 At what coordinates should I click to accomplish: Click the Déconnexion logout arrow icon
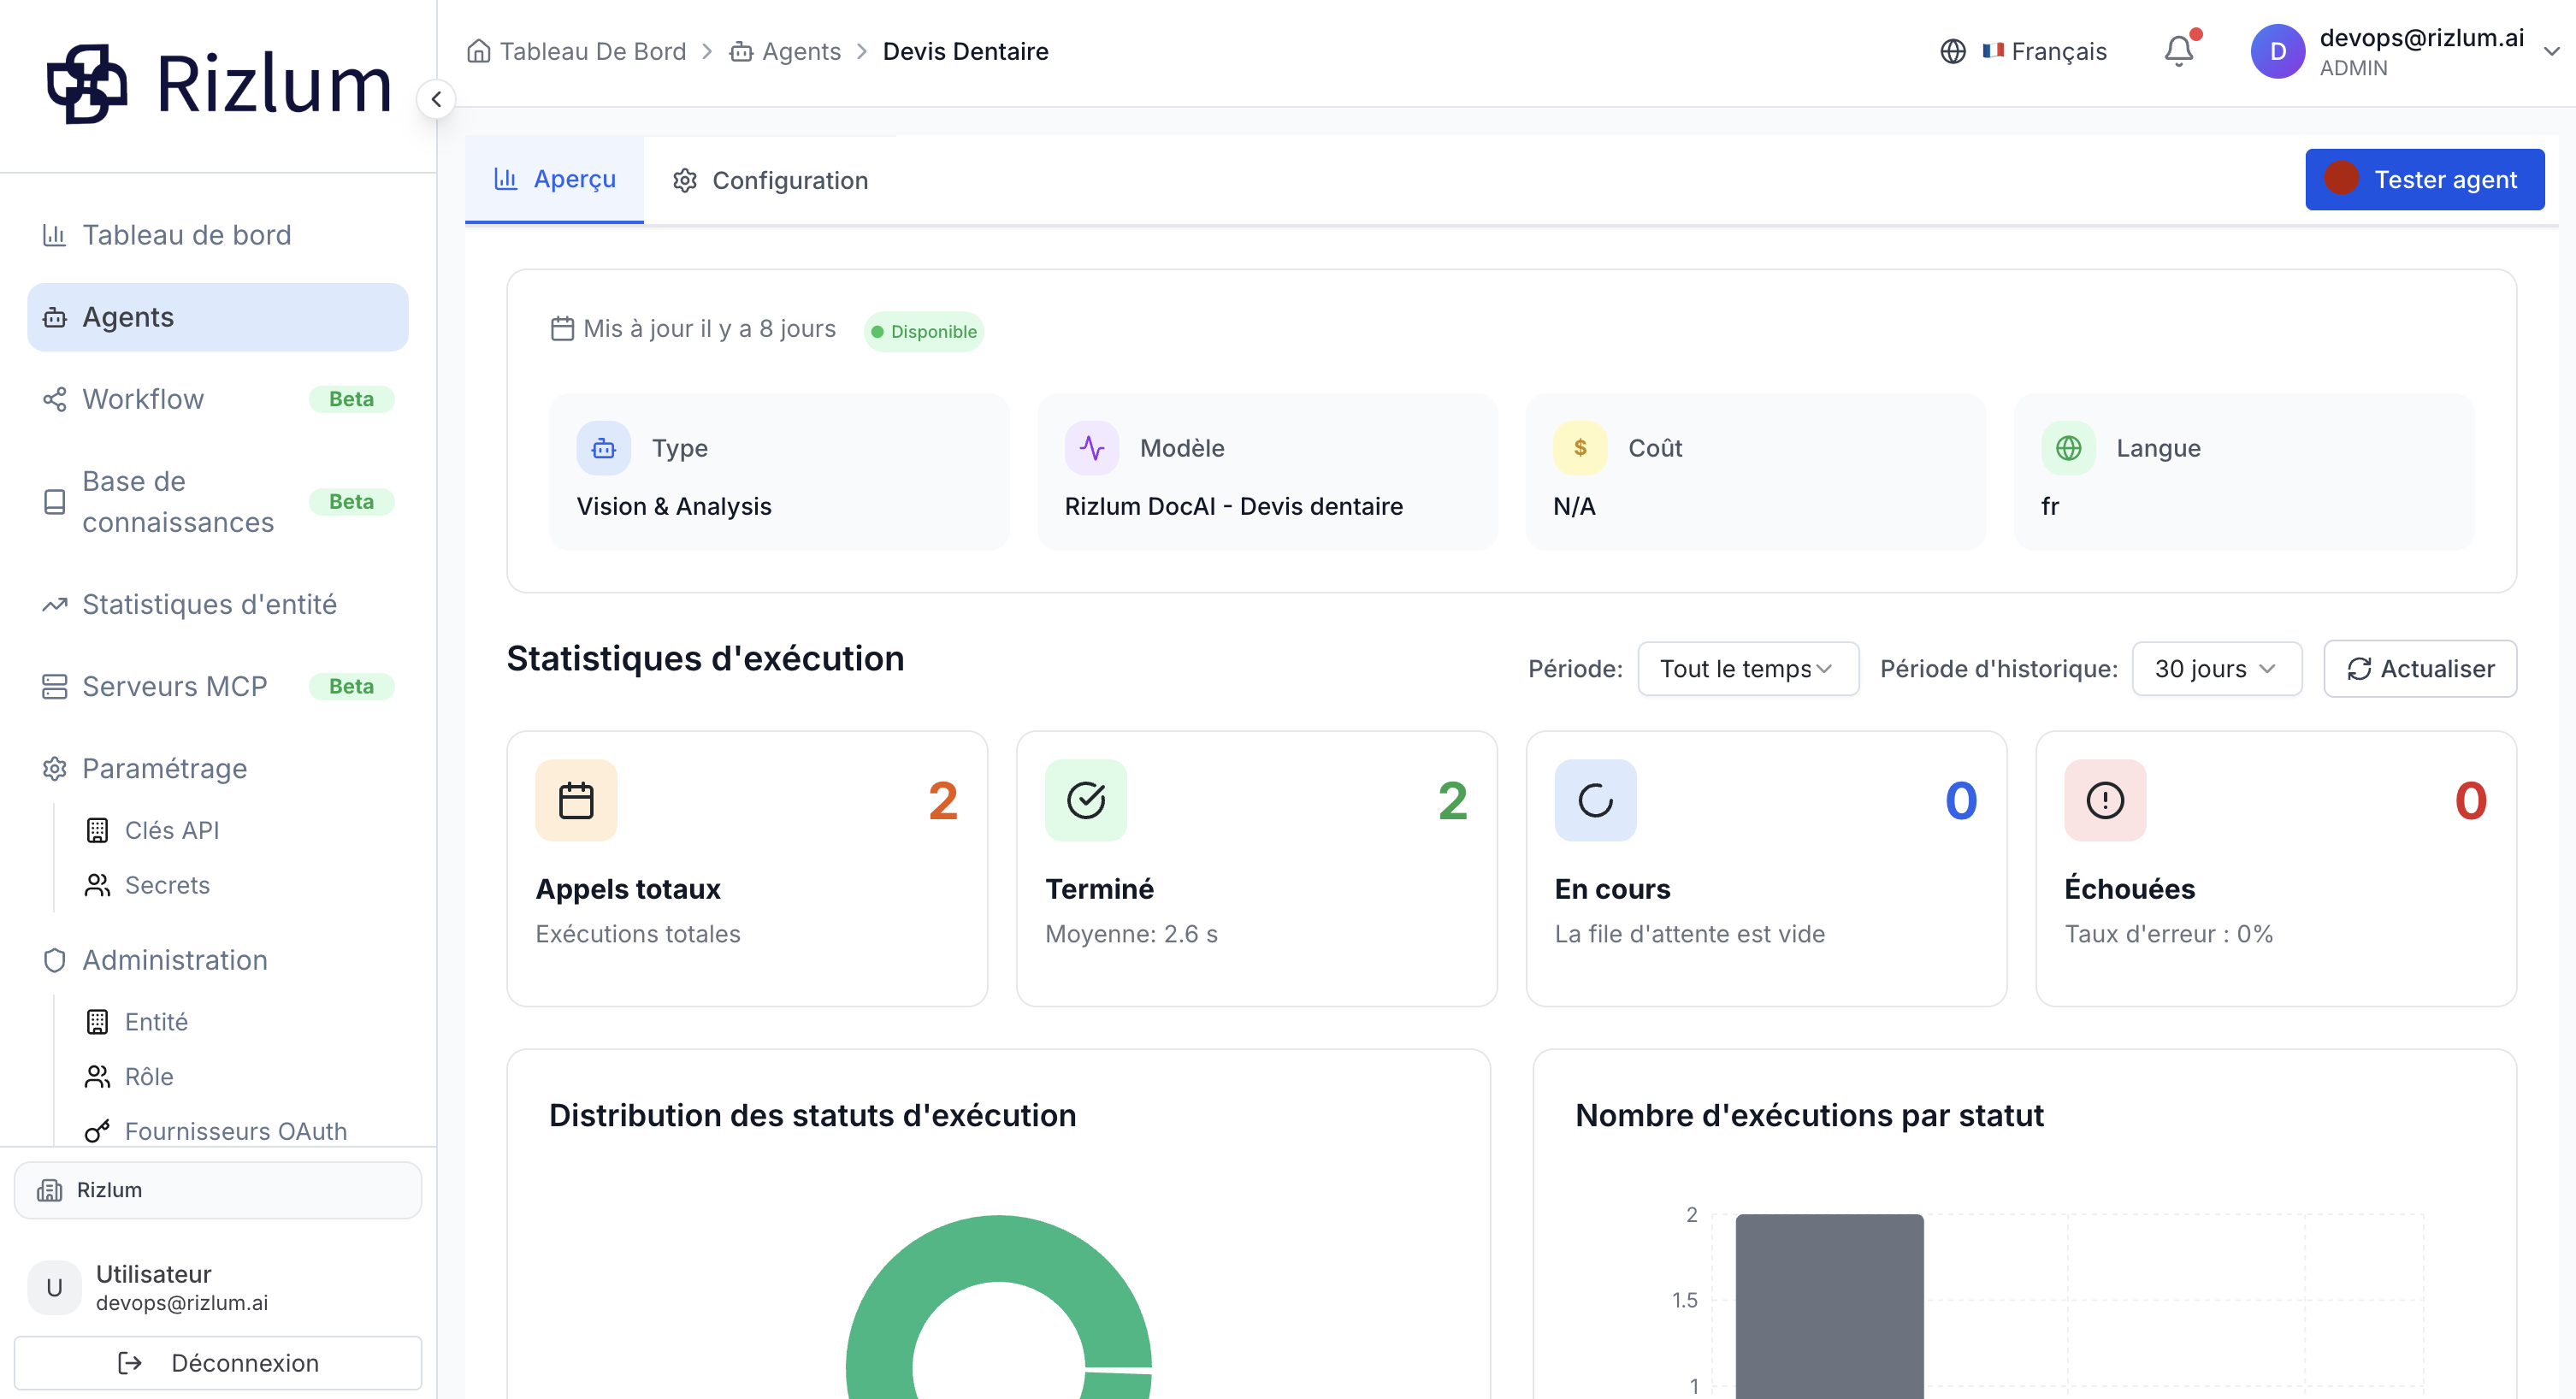(130, 1363)
